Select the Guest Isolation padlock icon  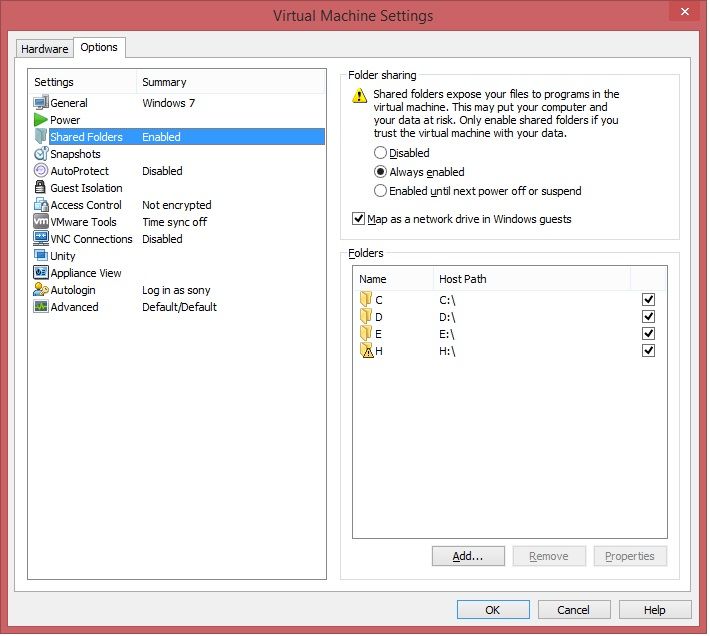41,188
